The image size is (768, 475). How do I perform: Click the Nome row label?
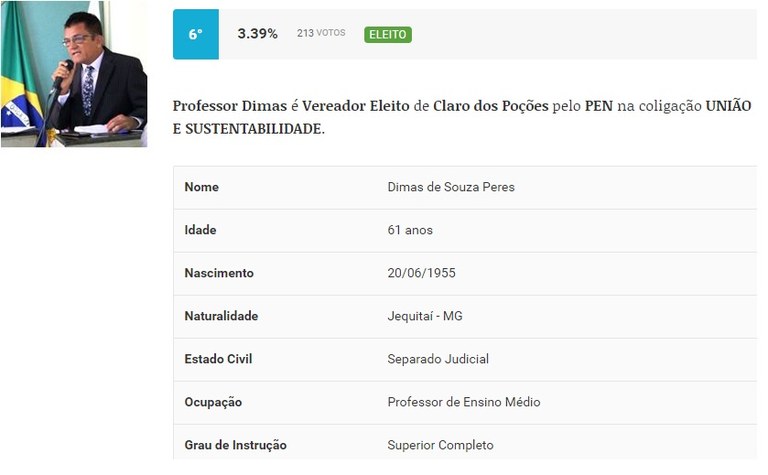[x=201, y=187]
